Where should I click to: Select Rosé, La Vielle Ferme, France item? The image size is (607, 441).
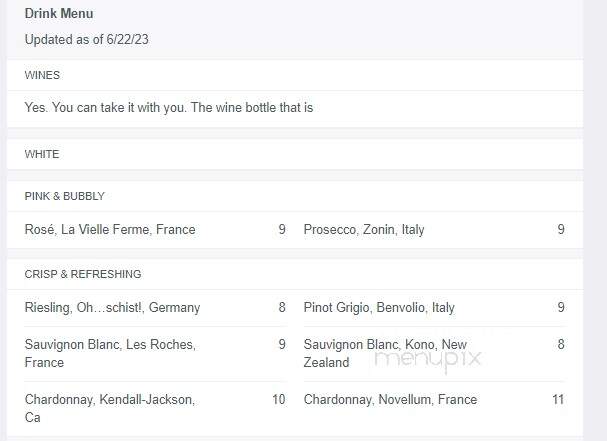click(x=110, y=230)
